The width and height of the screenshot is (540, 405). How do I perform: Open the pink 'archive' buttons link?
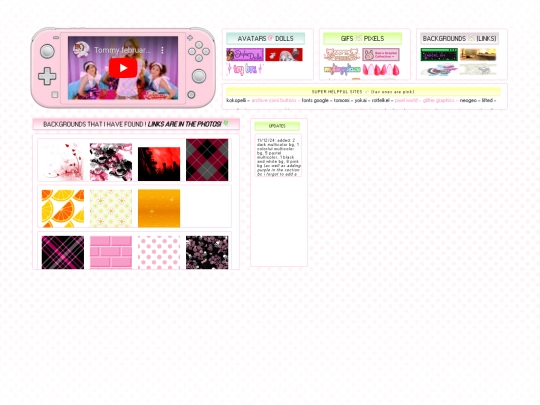click(274, 100)
